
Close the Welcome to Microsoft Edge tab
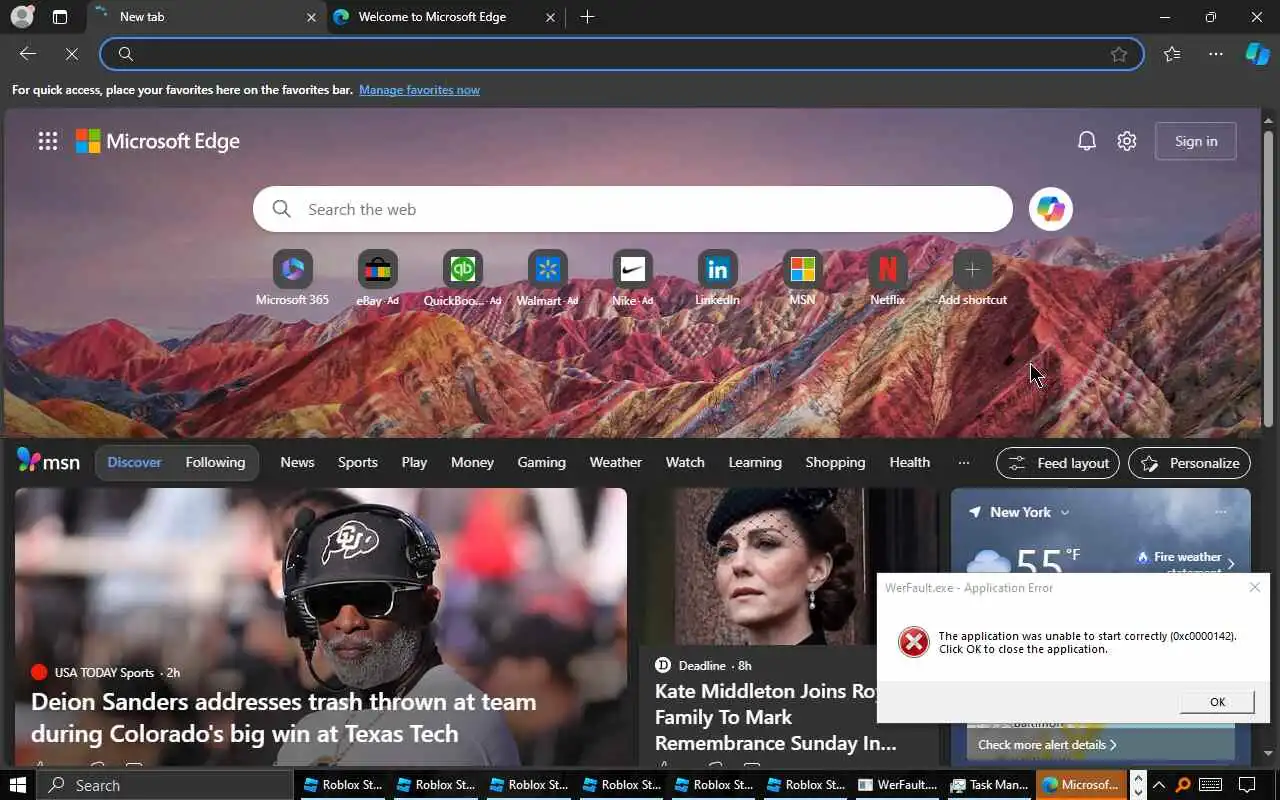[550, 17]
